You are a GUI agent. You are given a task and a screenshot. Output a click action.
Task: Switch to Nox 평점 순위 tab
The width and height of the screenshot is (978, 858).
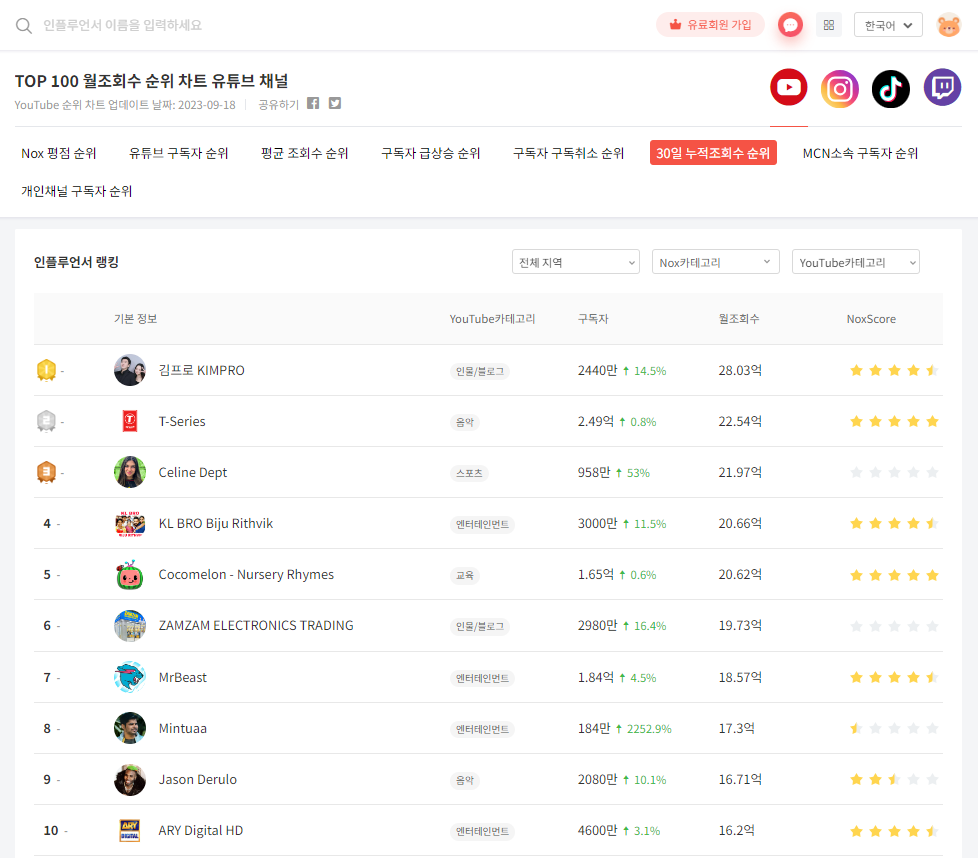59,153
